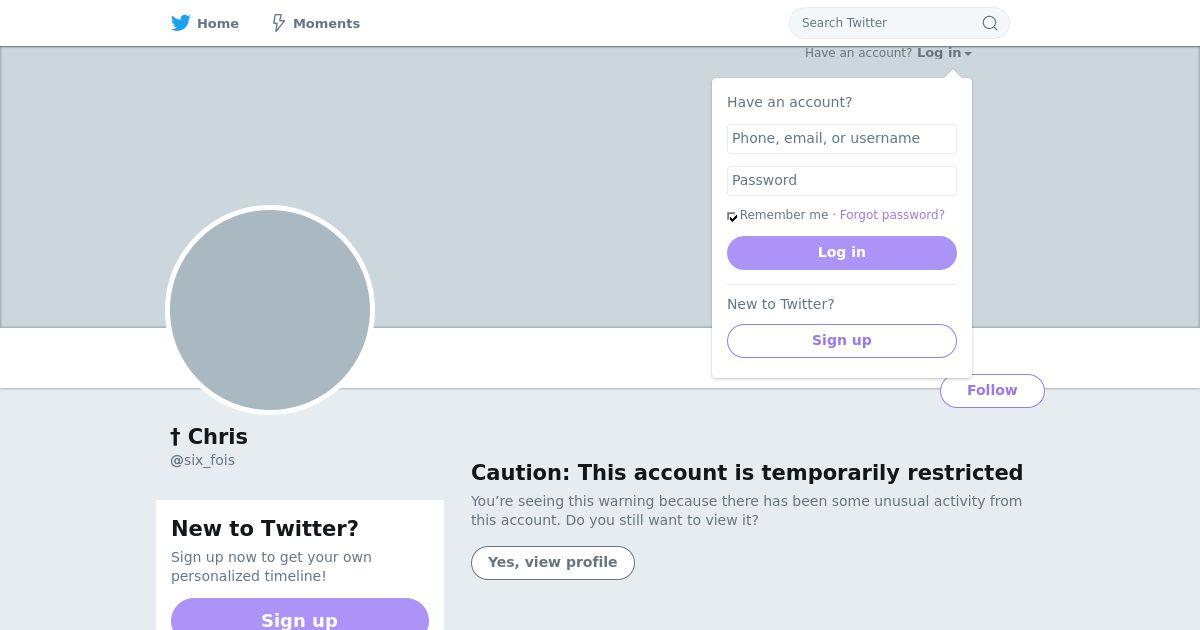Collapse the Log in dropdown caret
The height and width of the screenshot is (630, 1200).
(x=968, y=54)
